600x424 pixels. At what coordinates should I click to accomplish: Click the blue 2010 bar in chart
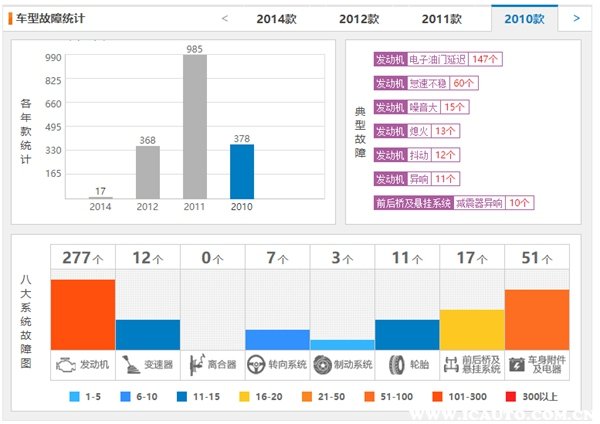(242, 171)
